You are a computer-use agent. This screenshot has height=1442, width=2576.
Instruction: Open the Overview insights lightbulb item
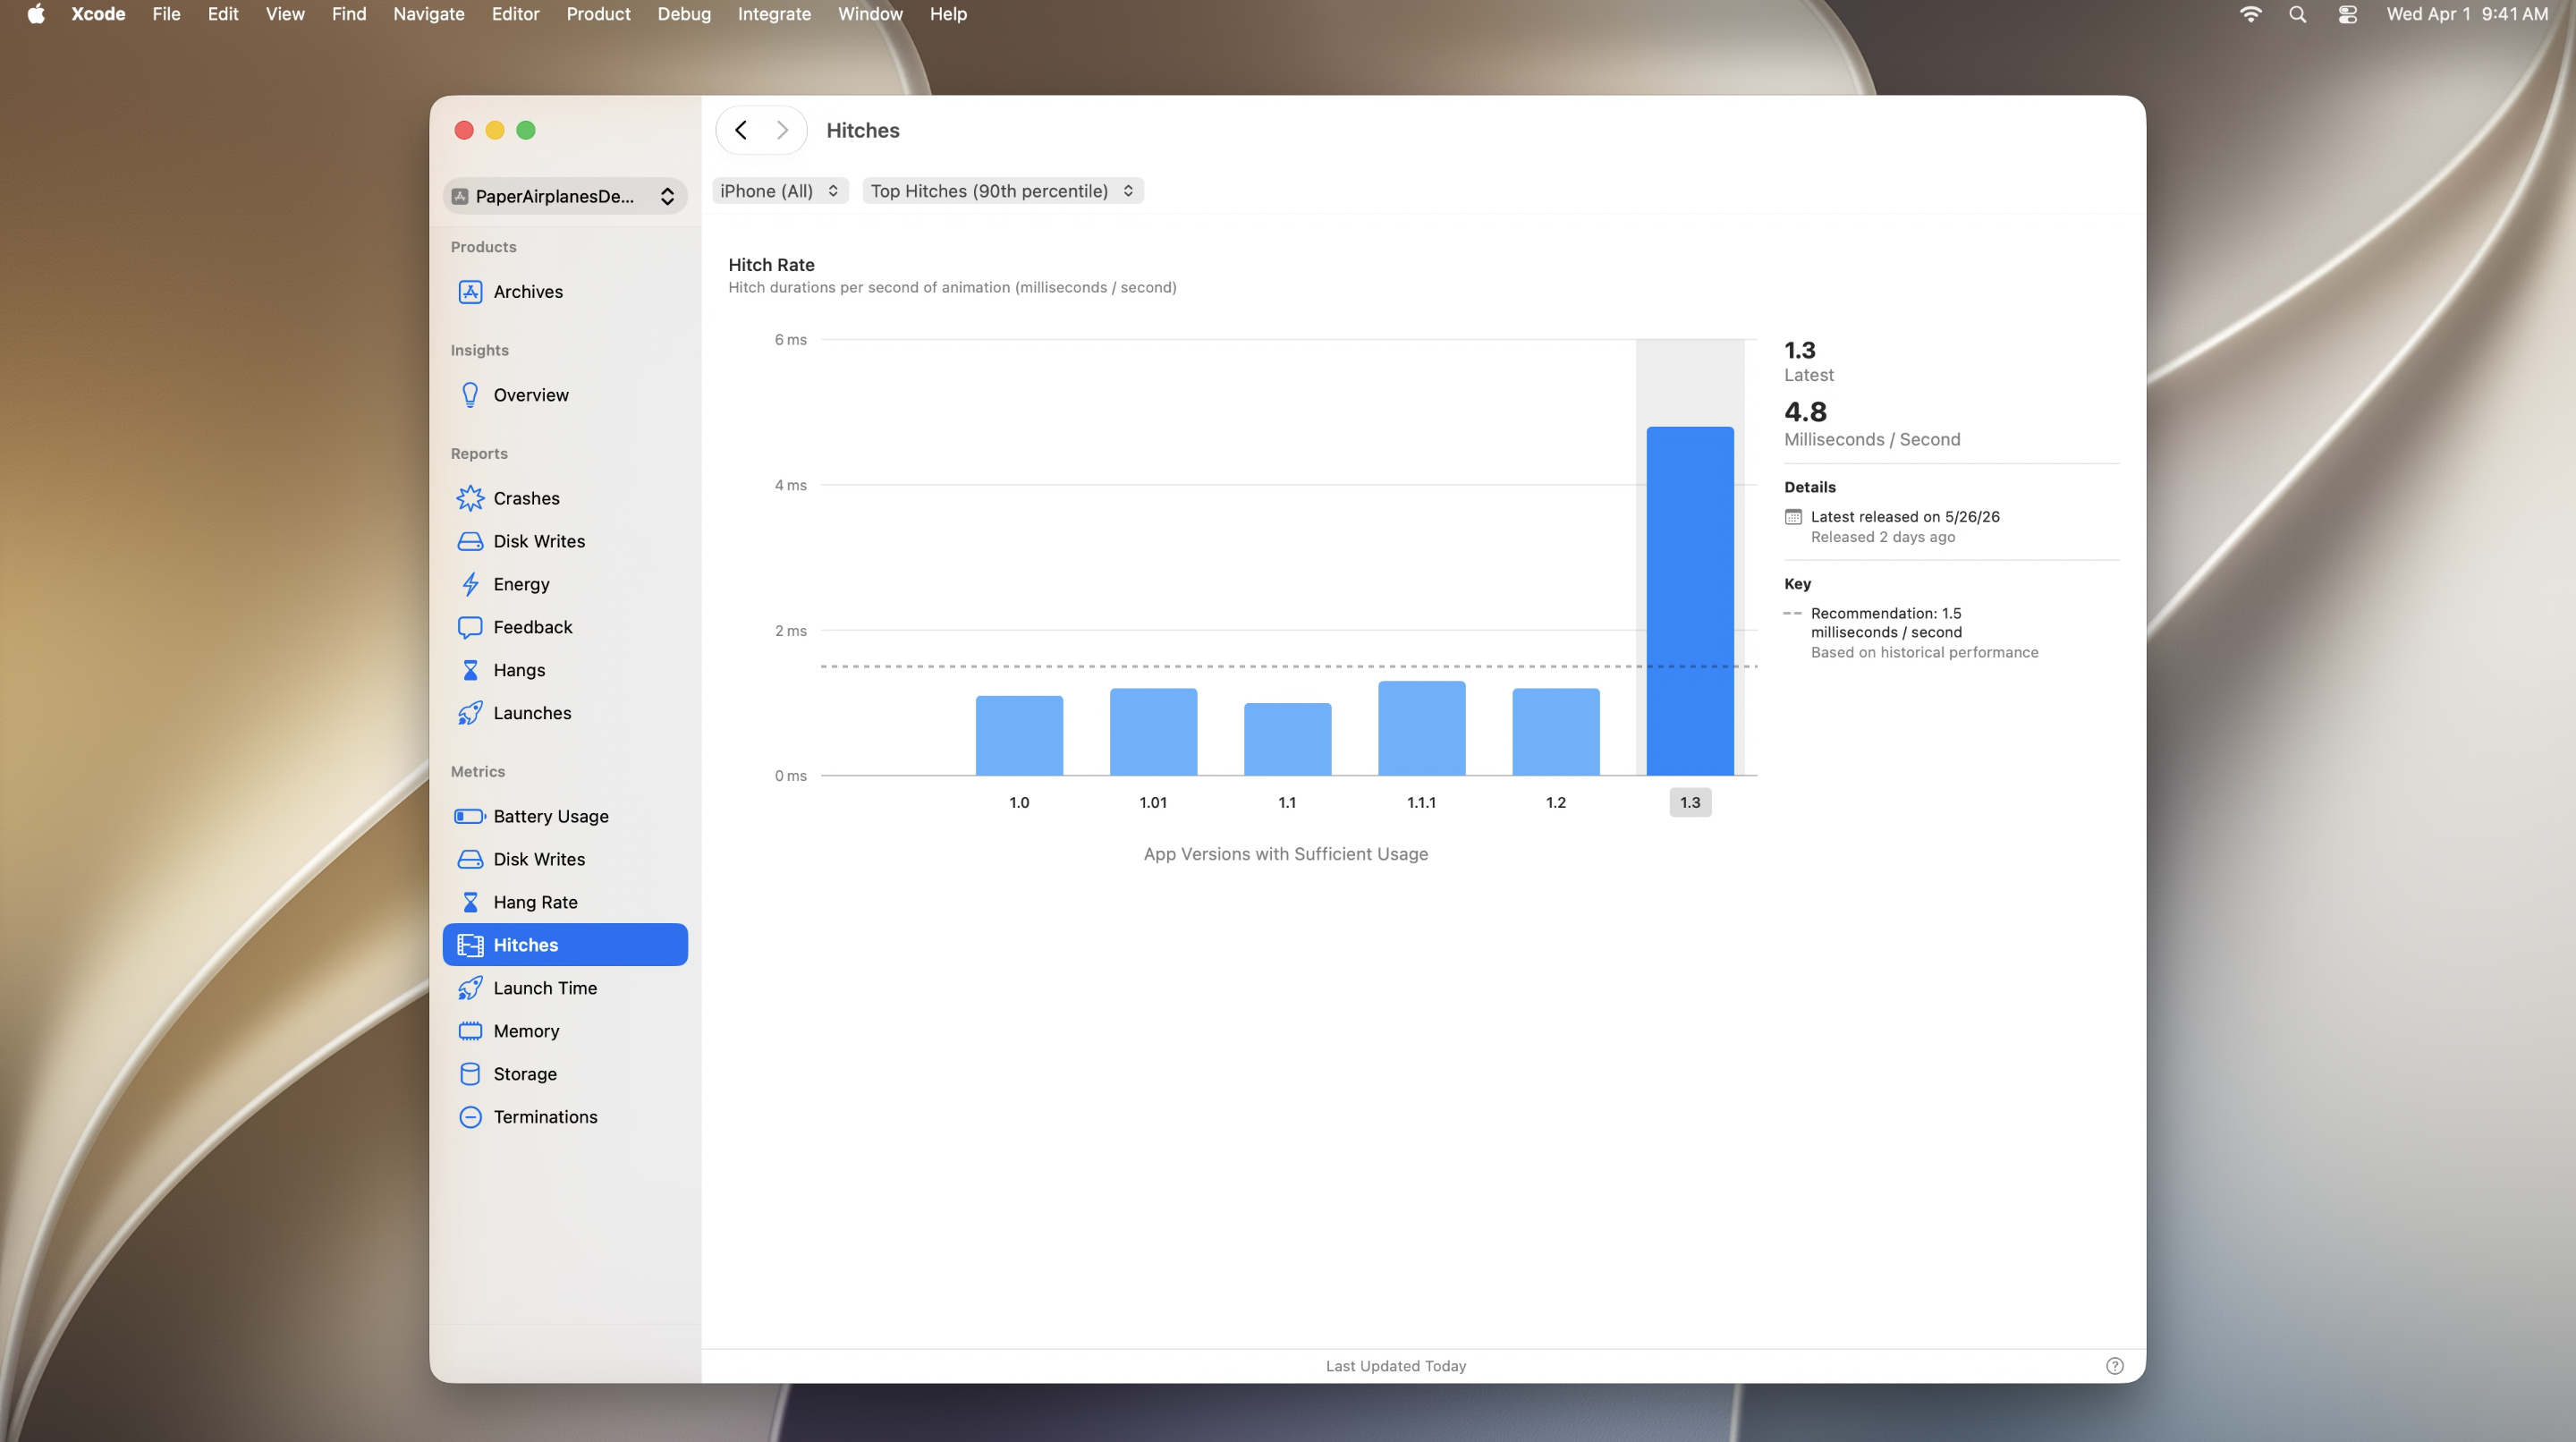(x=565, y=394)
